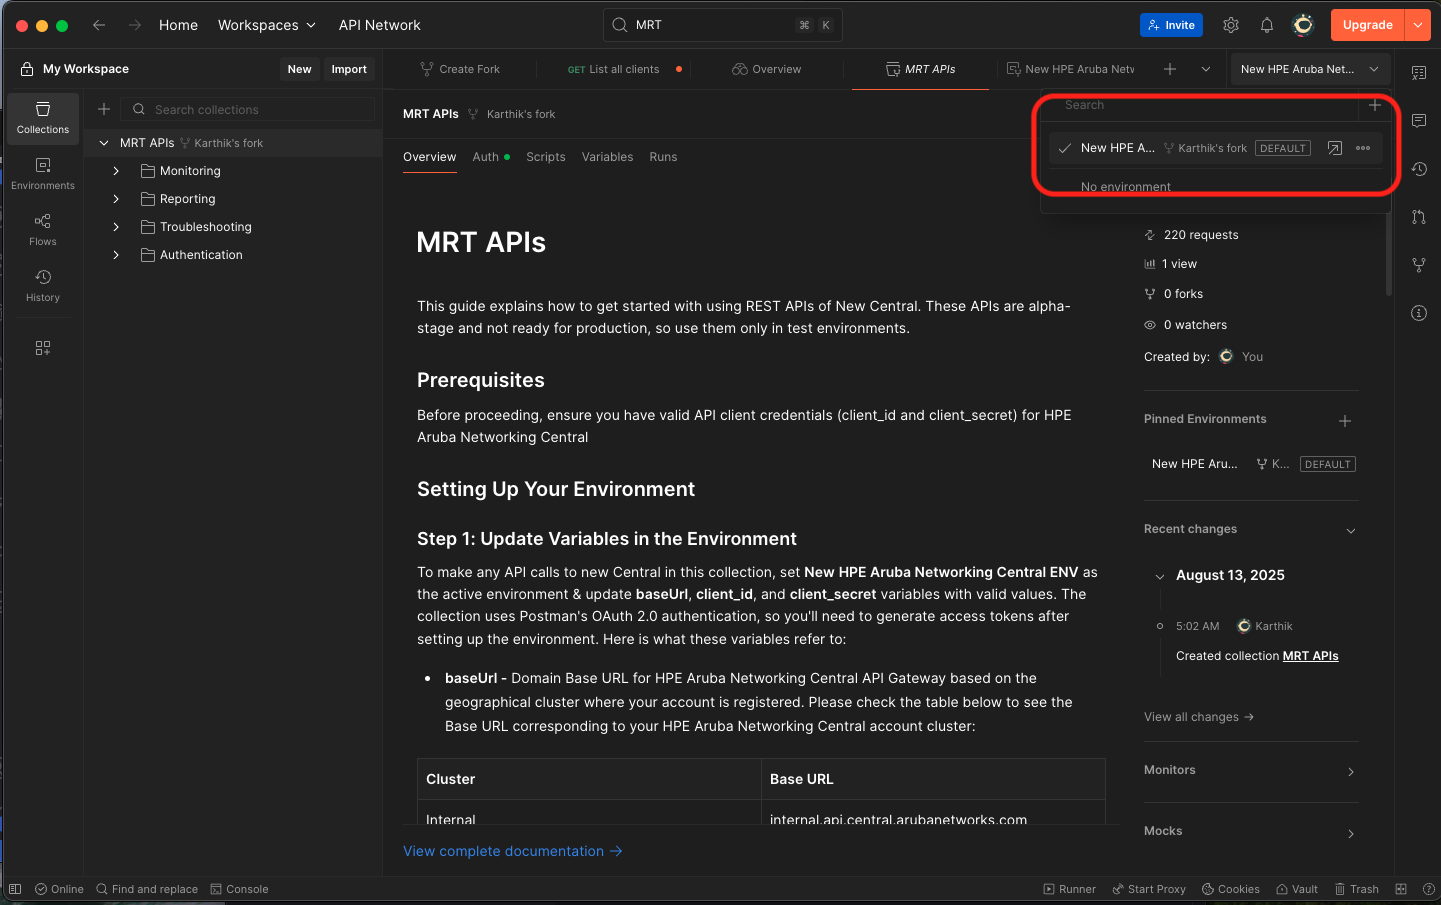This screenshot has height=905, width=1441.
Task: Open the second Overview tab in tab bar
Action: click(767, 69)
